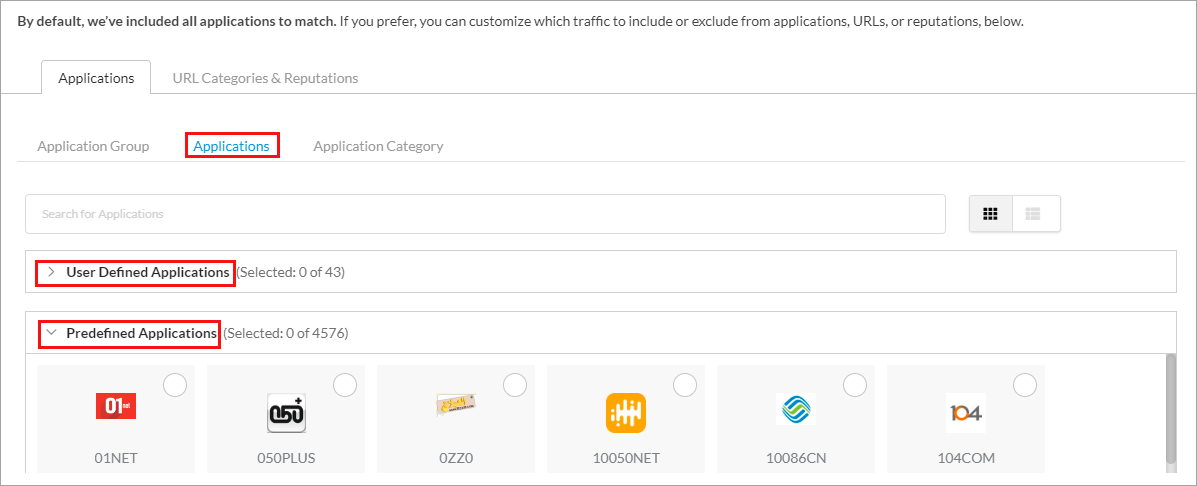Click the 104COM application logo
Viewport: 1197px width, 486px height.
pyautogui.click(x=966, y=412)
